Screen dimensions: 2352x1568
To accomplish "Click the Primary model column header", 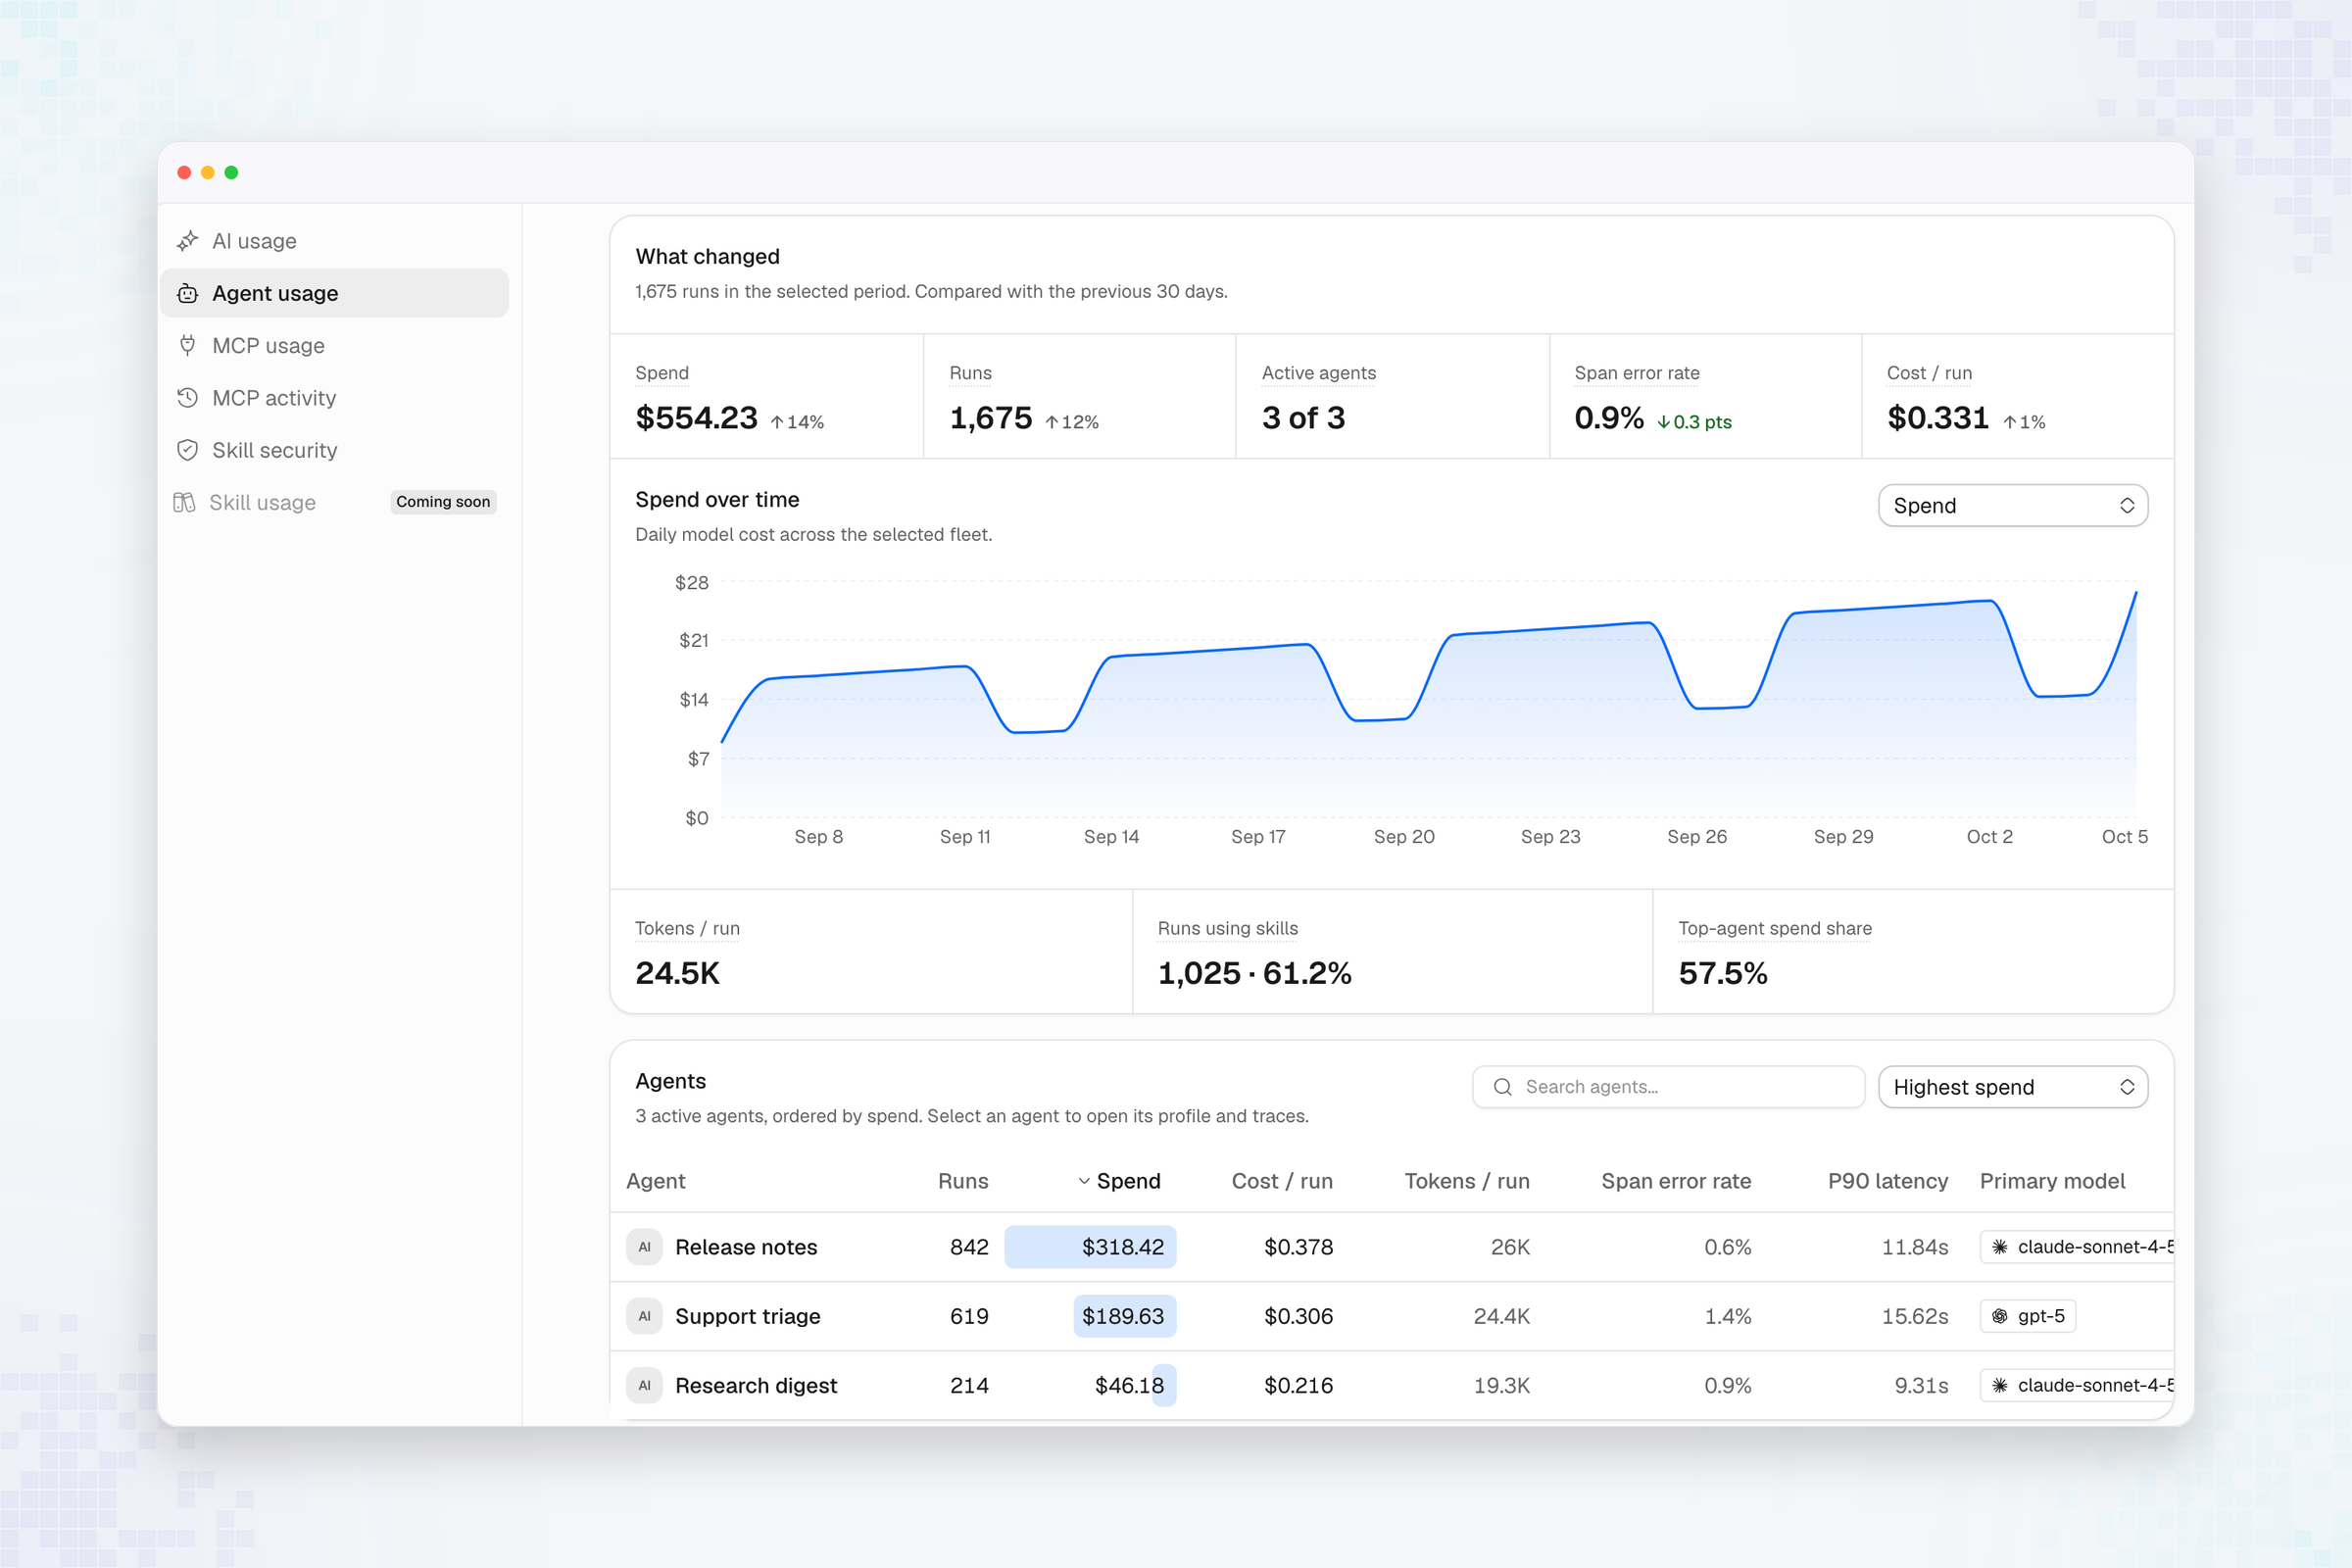I will coord(2052,1181).
